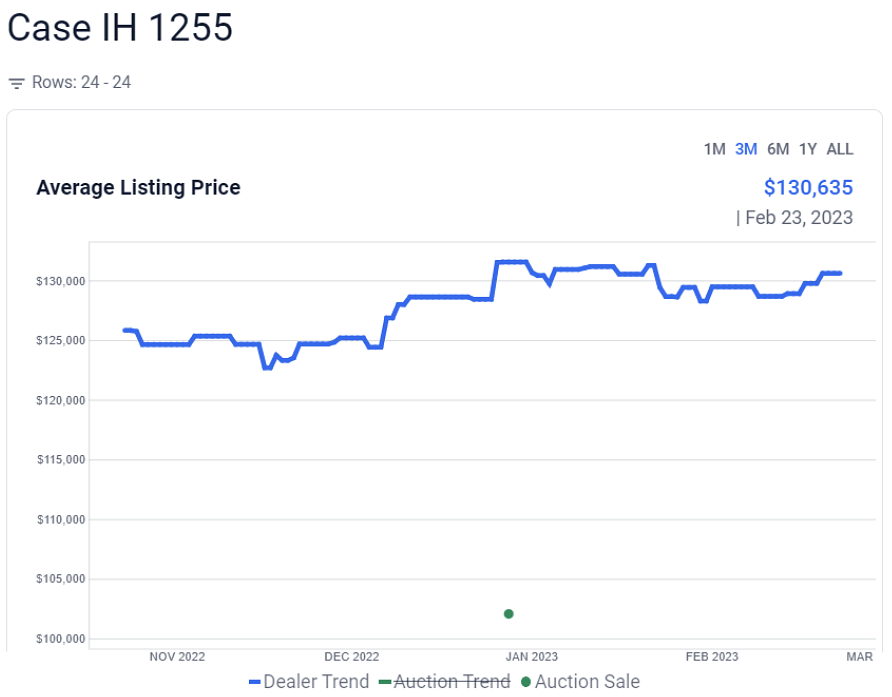Click the $130,000 y-axis label

click(60, 281)
